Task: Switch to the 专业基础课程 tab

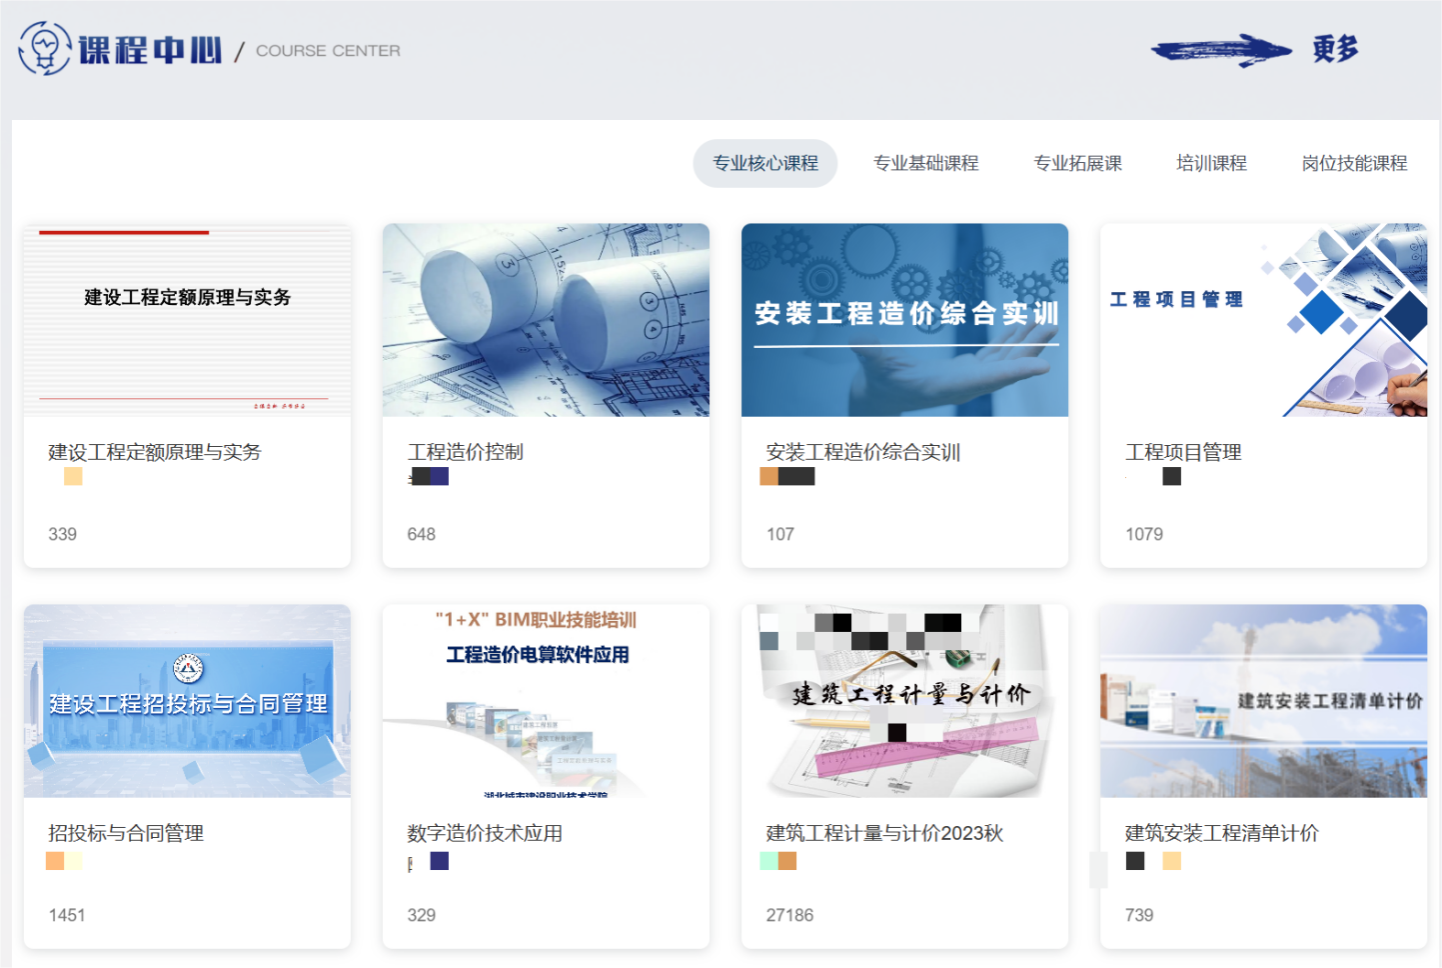Action: tap(926, 163)
